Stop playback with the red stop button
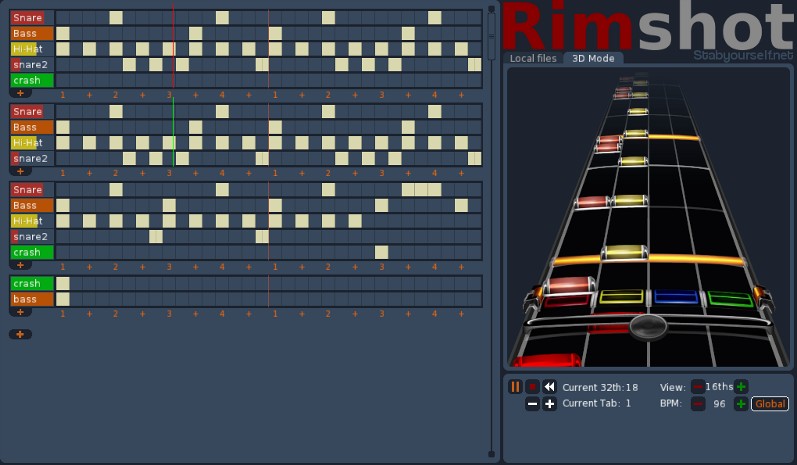 click(532, 387)
